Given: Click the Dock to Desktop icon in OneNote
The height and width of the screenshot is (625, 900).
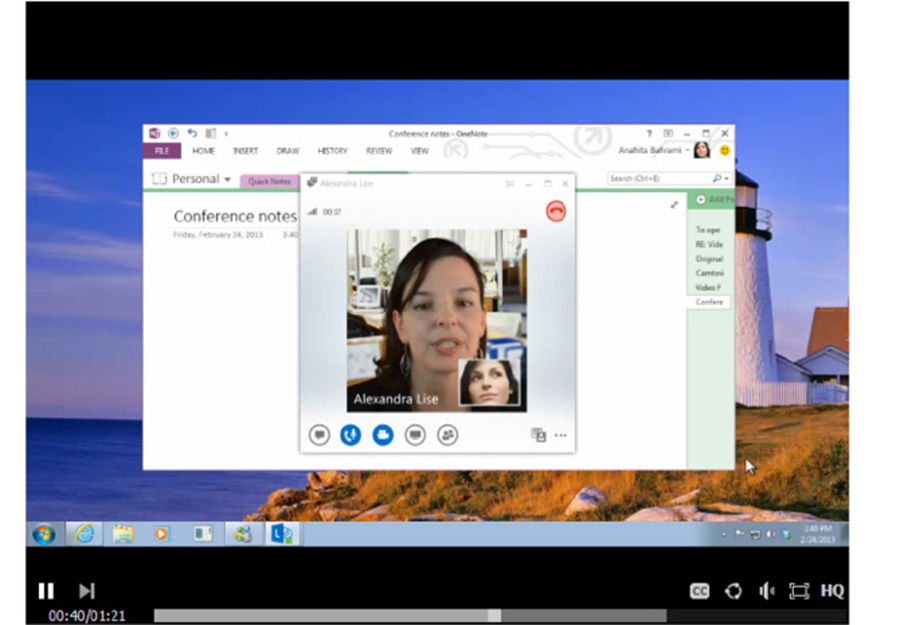Looking at the screenshot, I should (211, 133).
